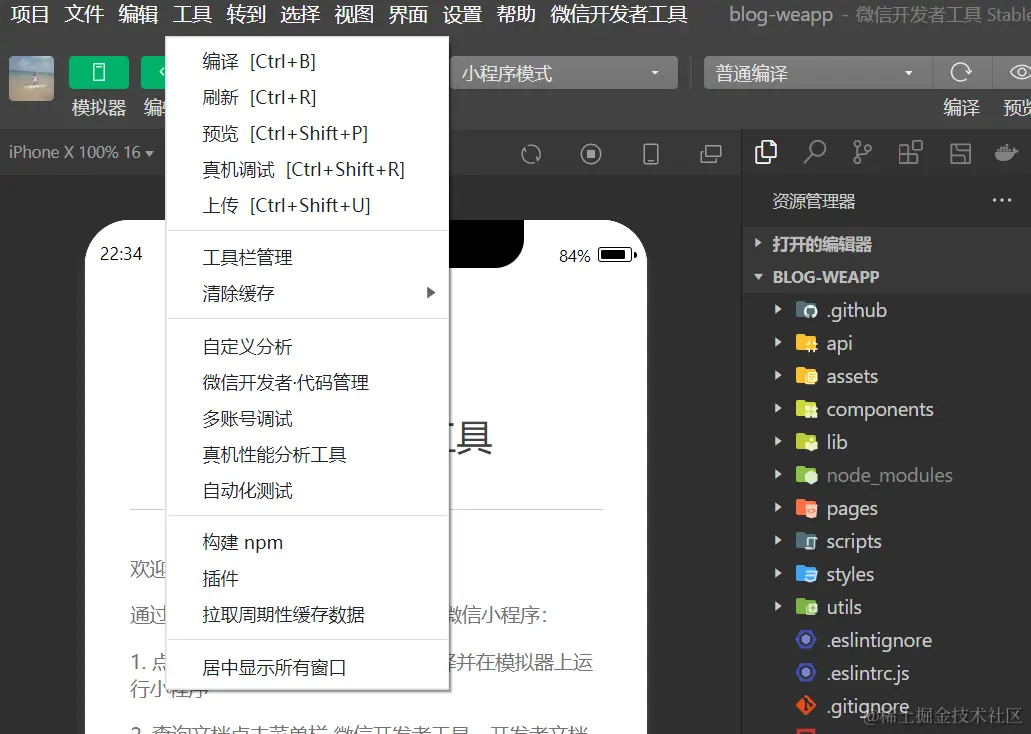Expand the .github folder

pyautogui.click(x=887, y=310)
